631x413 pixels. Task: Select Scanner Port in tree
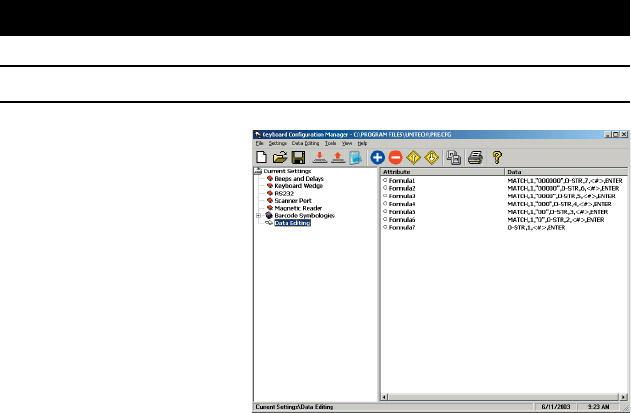click(293, 200)
